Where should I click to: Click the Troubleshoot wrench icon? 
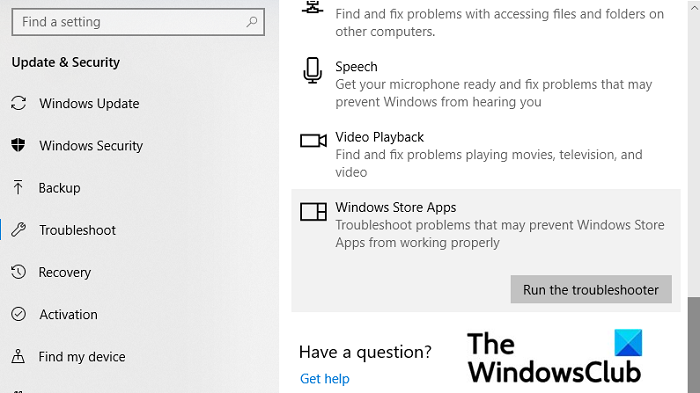click(18, 230)
